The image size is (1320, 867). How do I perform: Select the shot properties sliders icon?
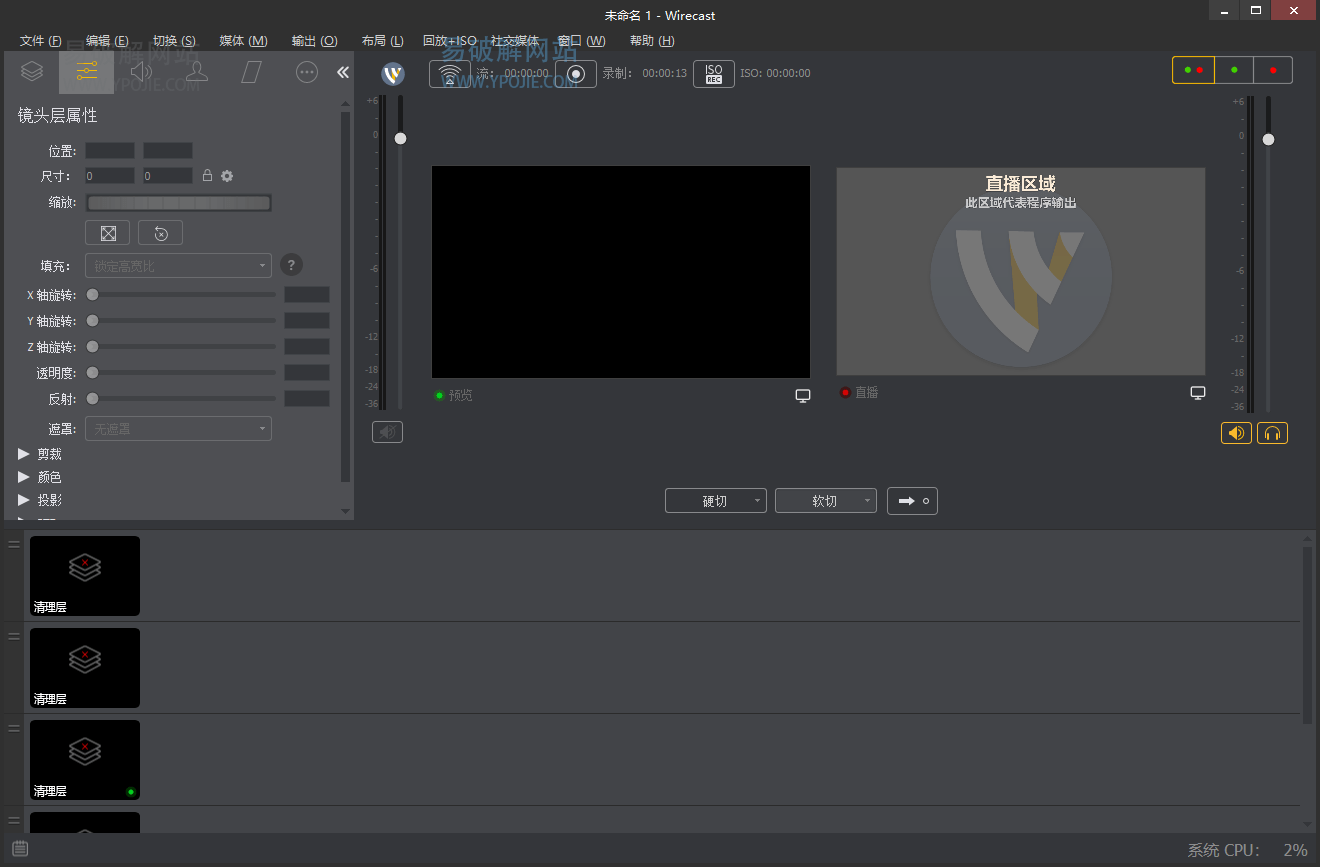coord(86,71)
